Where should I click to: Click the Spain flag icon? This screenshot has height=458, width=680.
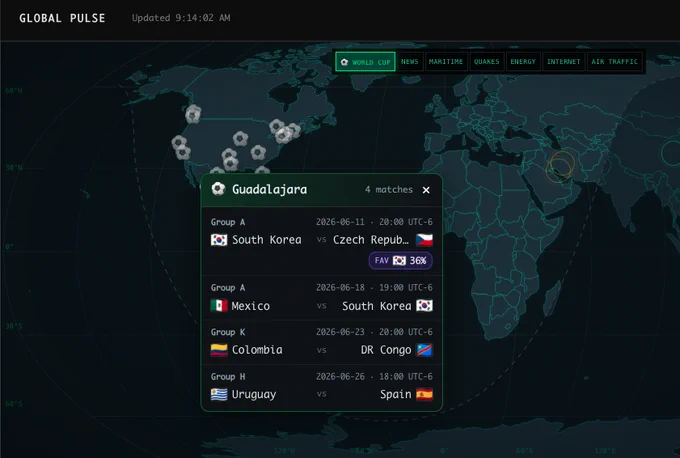click(x=424, y=394)
